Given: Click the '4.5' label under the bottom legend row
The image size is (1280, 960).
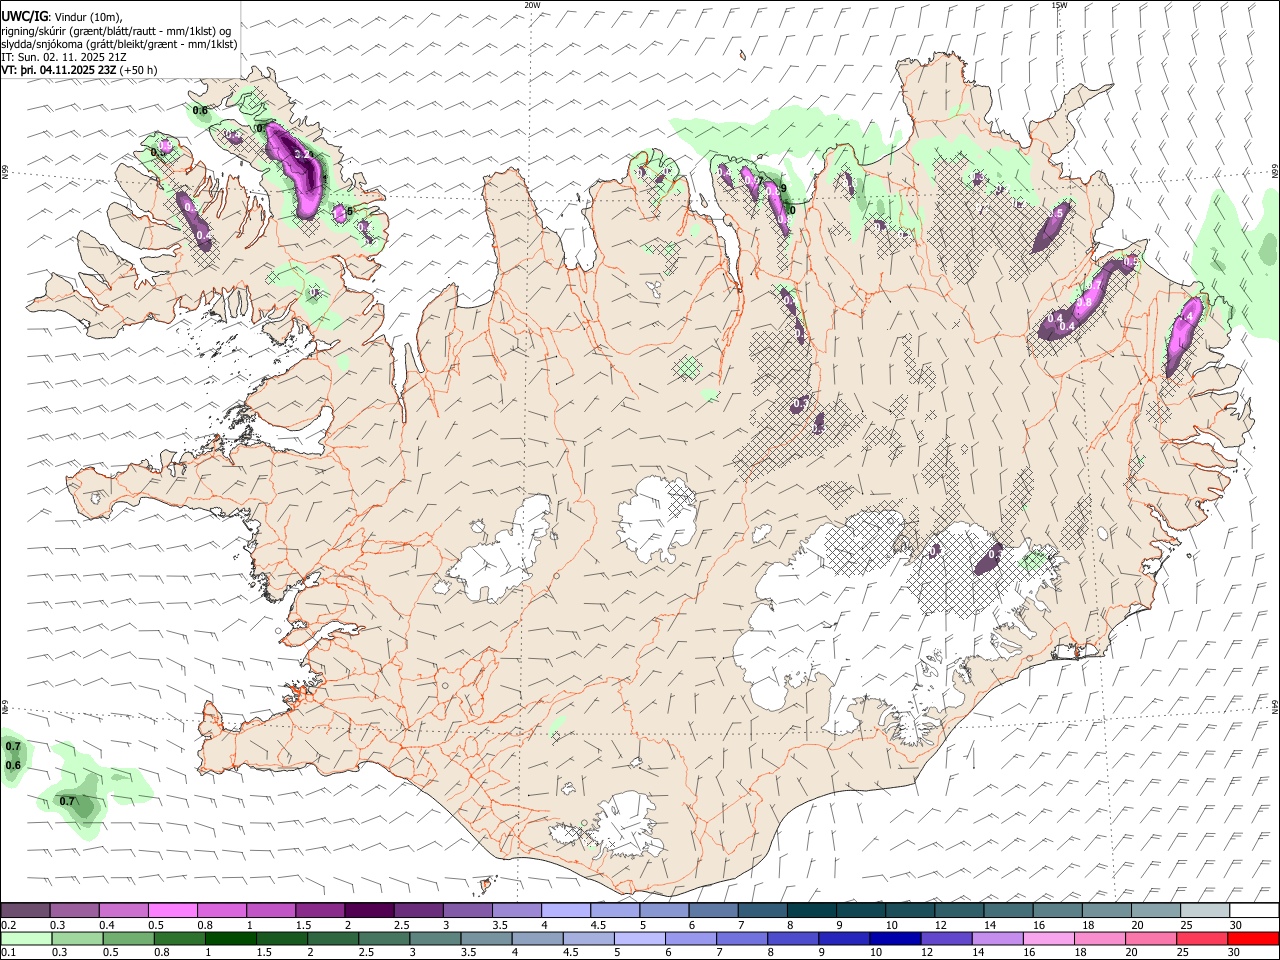Looking at the screenshot, I should click(x=570, y=953).
